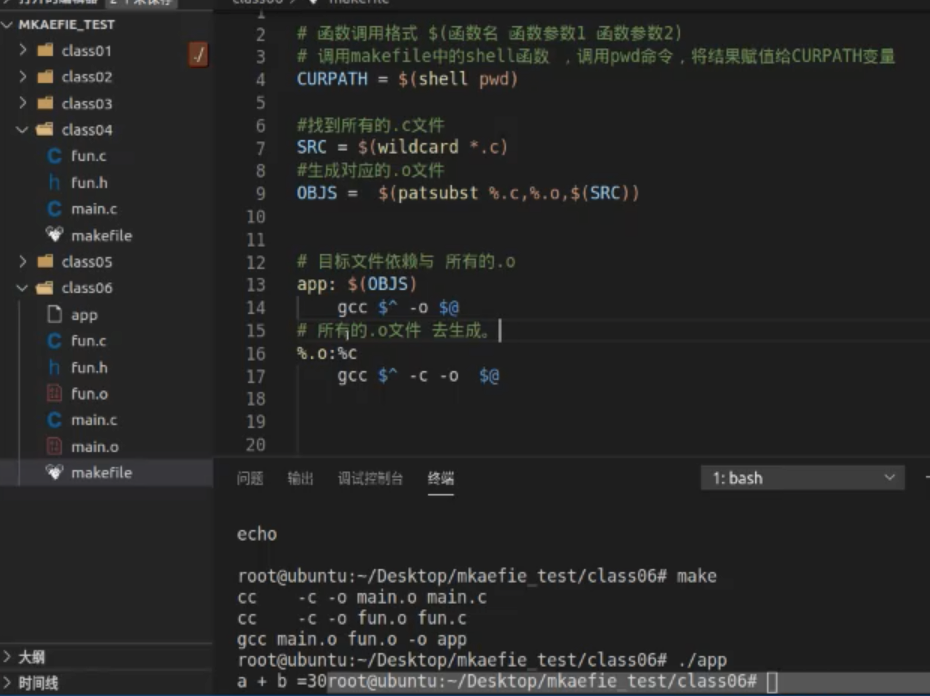Click editor line number 16
This screenshot has width=930, height=696.
coord(256,354)
